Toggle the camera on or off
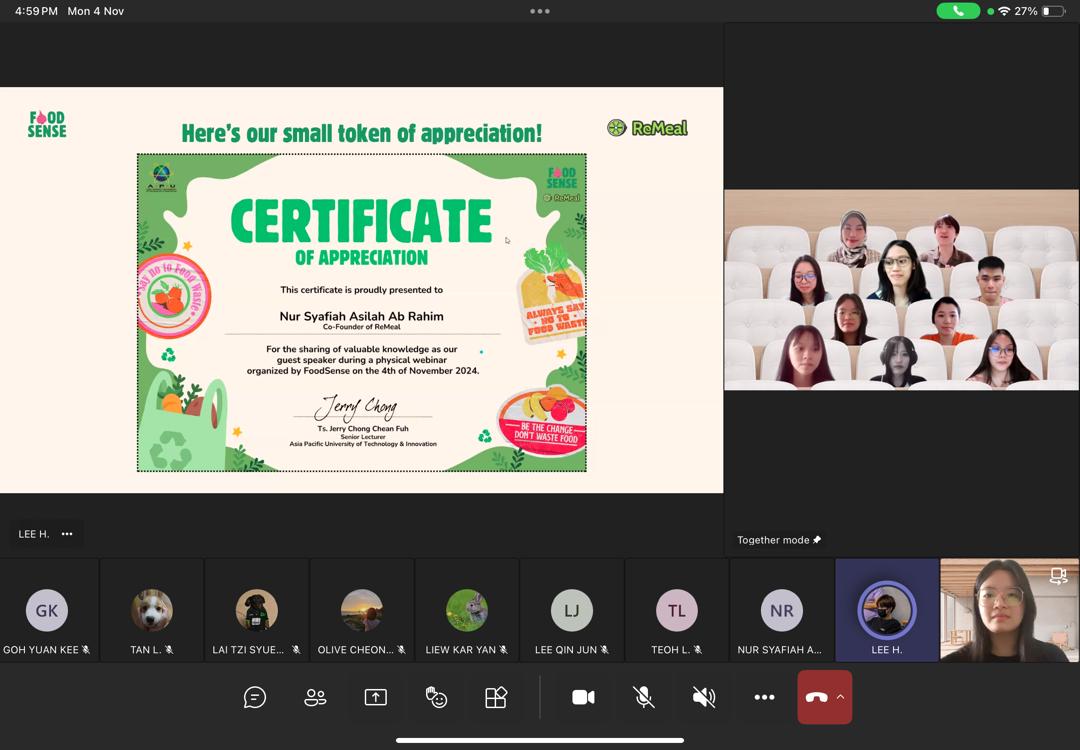Screen dimensions: 1080x750 [583, 698]
